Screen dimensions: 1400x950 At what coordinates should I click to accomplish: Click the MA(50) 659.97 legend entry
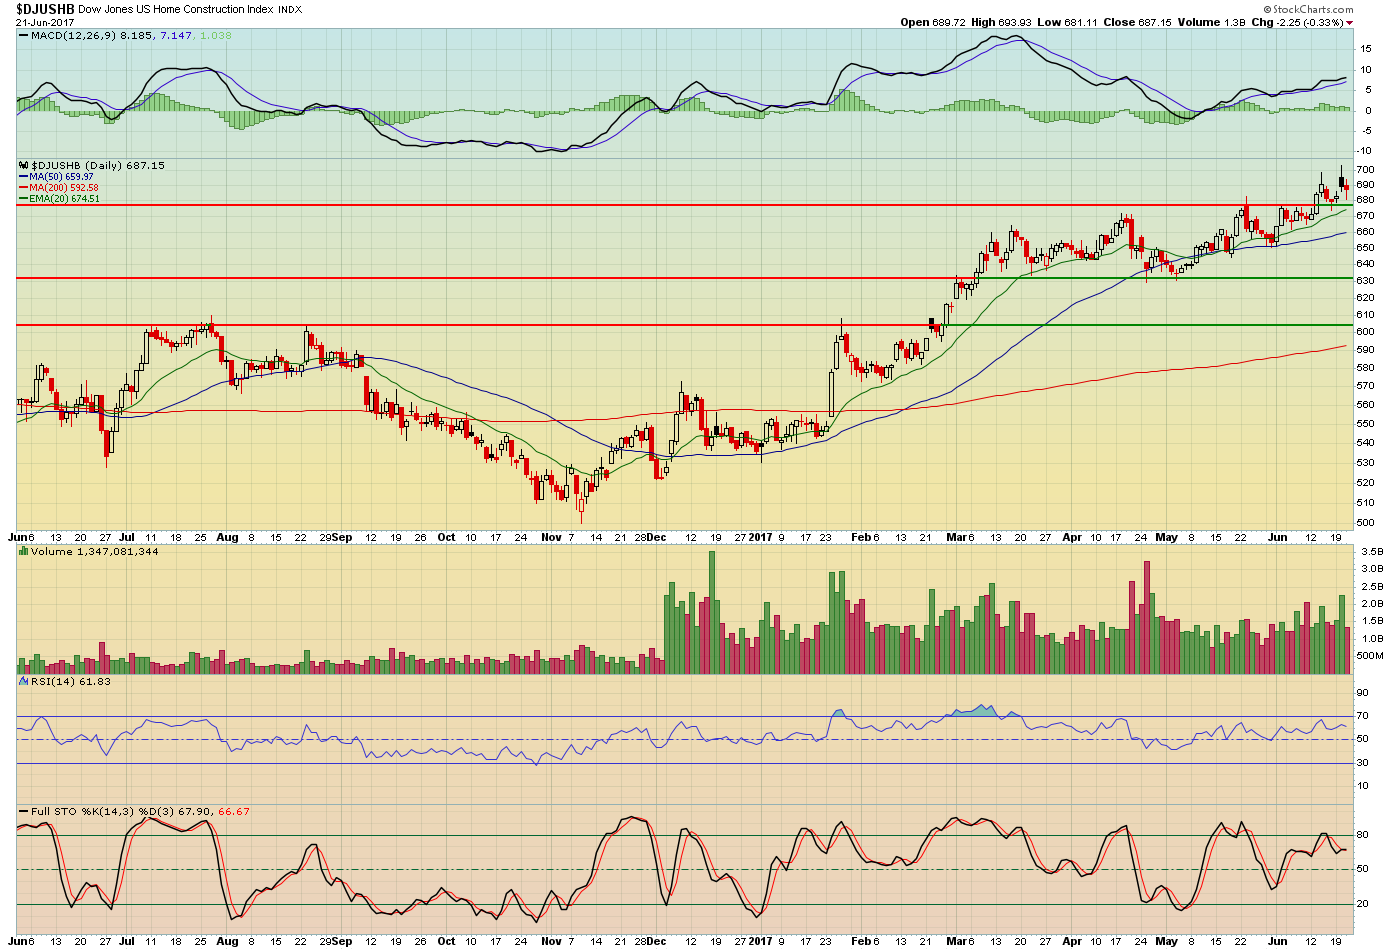[x=61, y=177]
